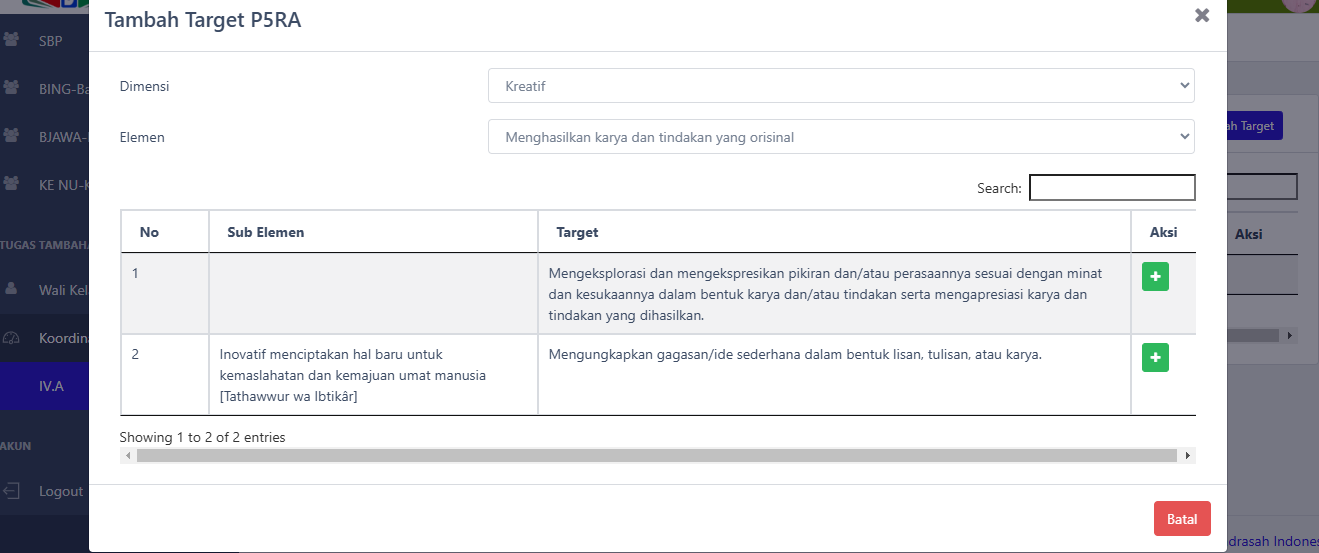Close the Tambah Target P5RA dialog

[1202, 15]
